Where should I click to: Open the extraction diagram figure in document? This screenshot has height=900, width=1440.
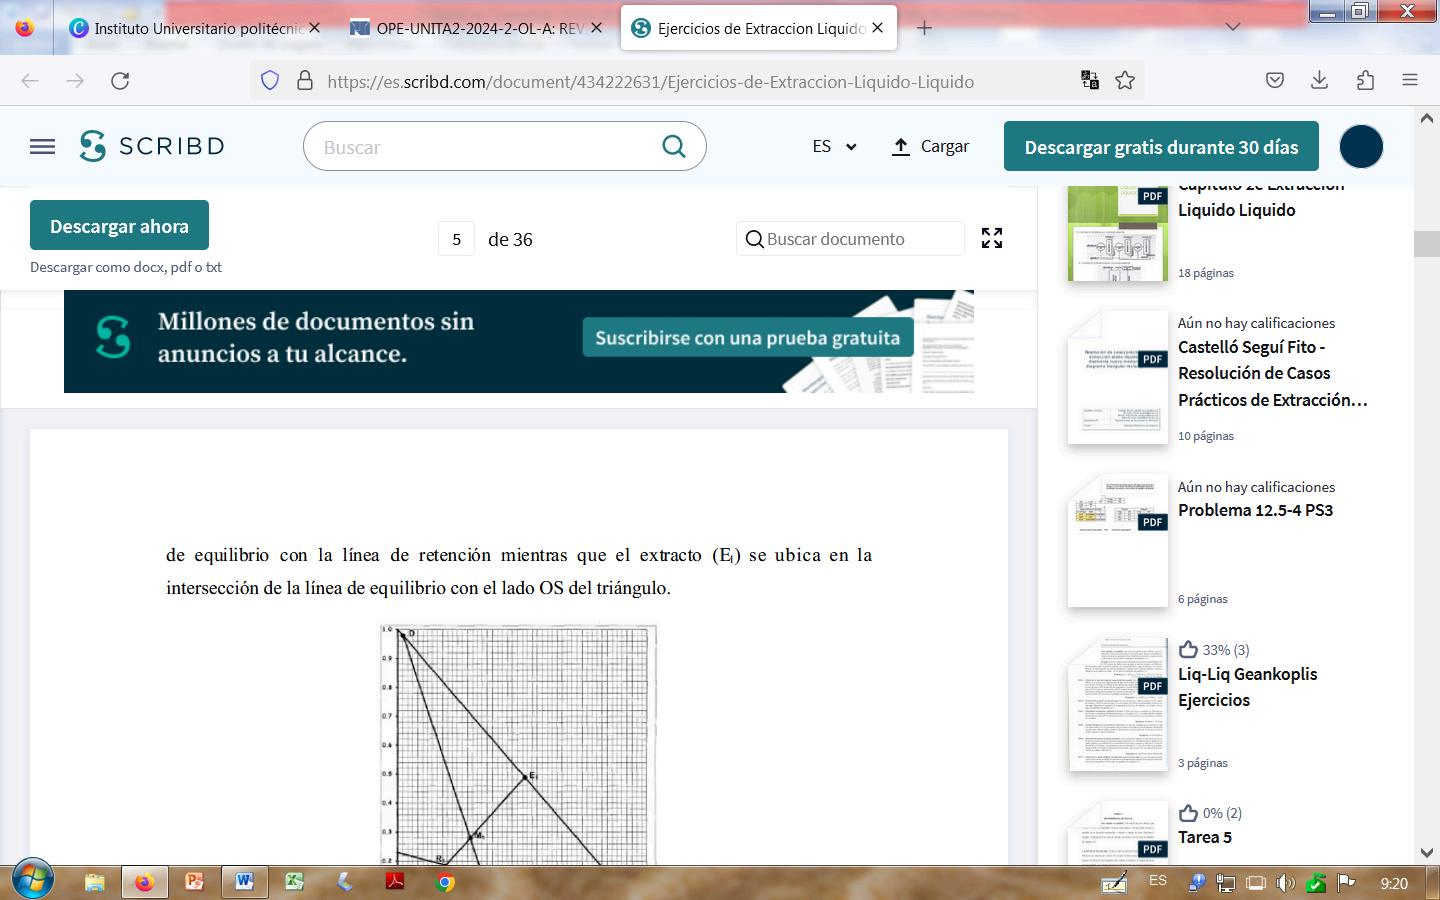pyautogui.click(x=519, y=744)
